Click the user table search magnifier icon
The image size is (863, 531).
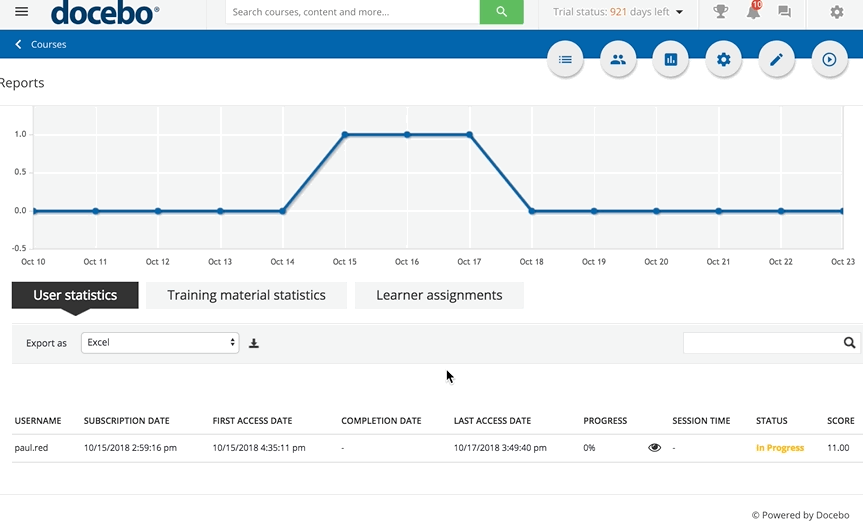click(849, 343)
